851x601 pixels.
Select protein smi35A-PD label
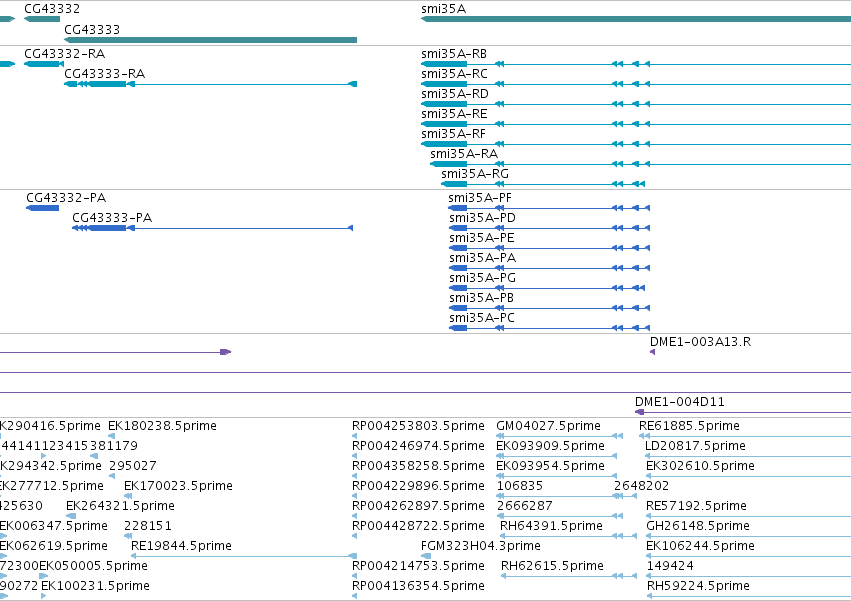pos(482,218)
